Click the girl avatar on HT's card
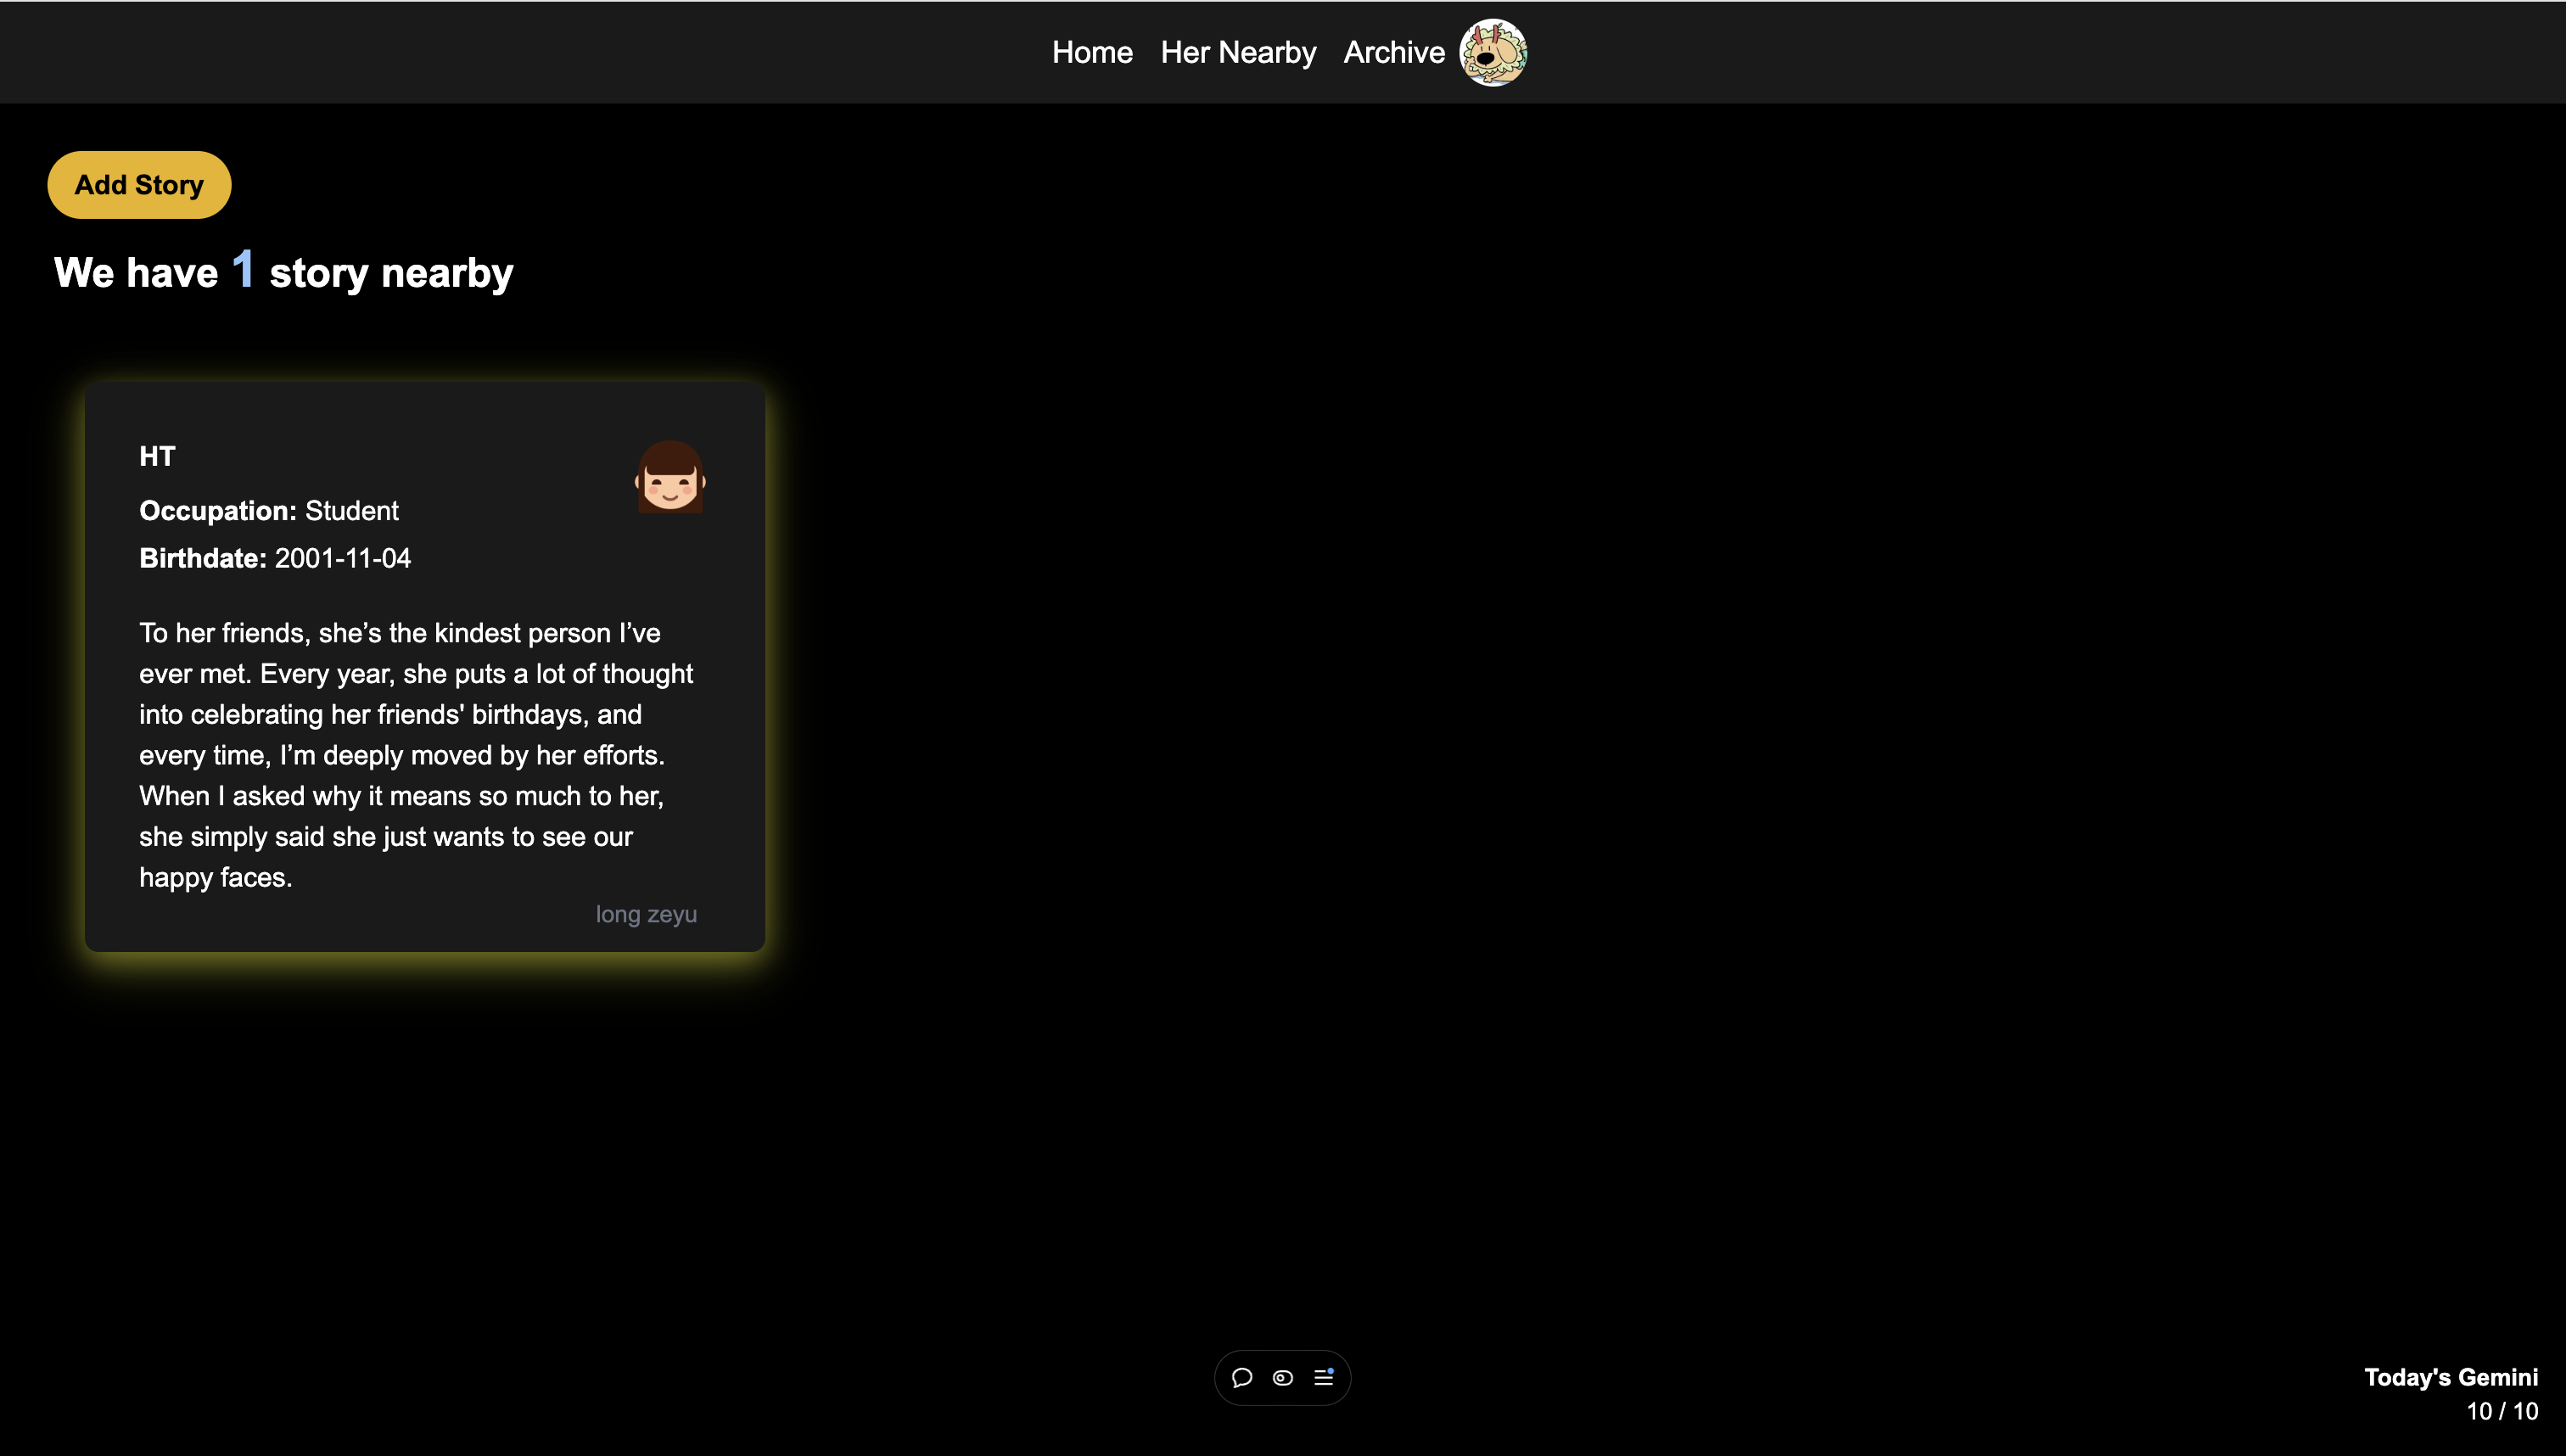 [x=670, y=477]
